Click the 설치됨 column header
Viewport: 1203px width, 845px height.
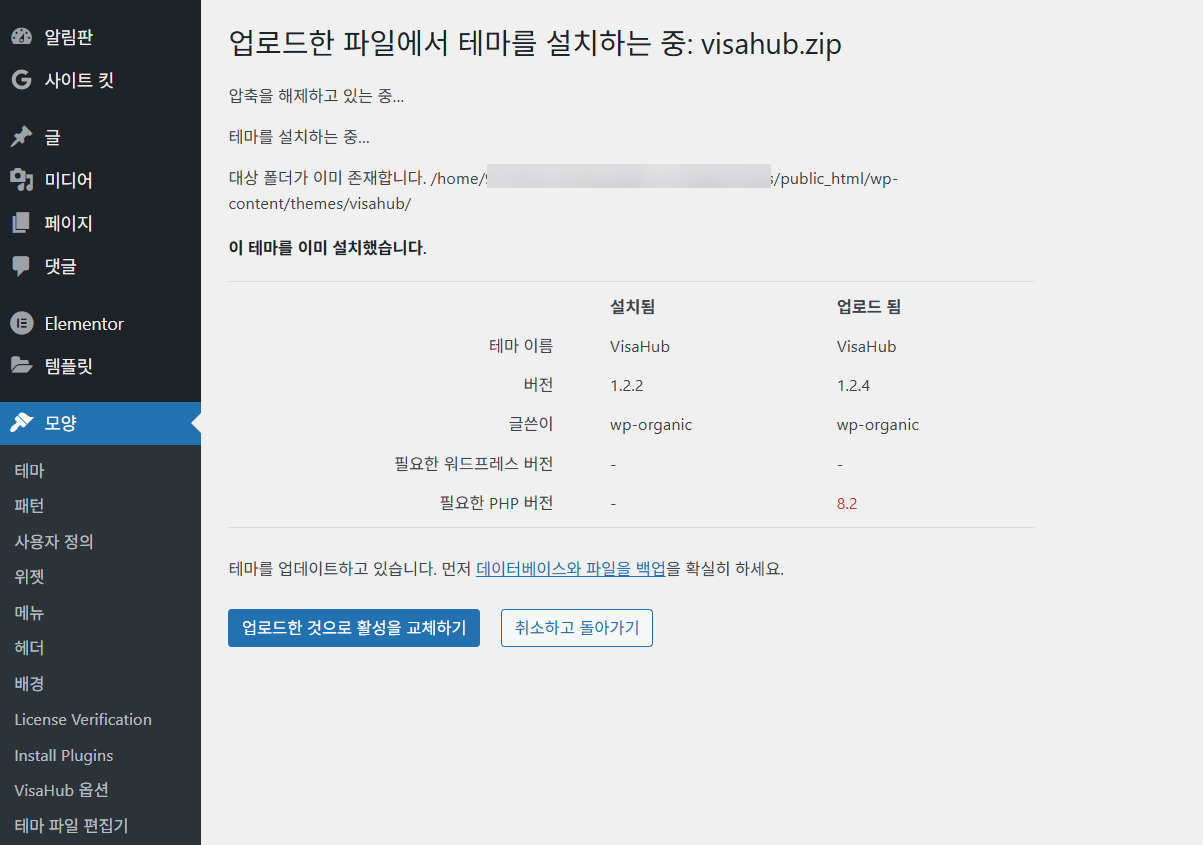tap(632, 307)
